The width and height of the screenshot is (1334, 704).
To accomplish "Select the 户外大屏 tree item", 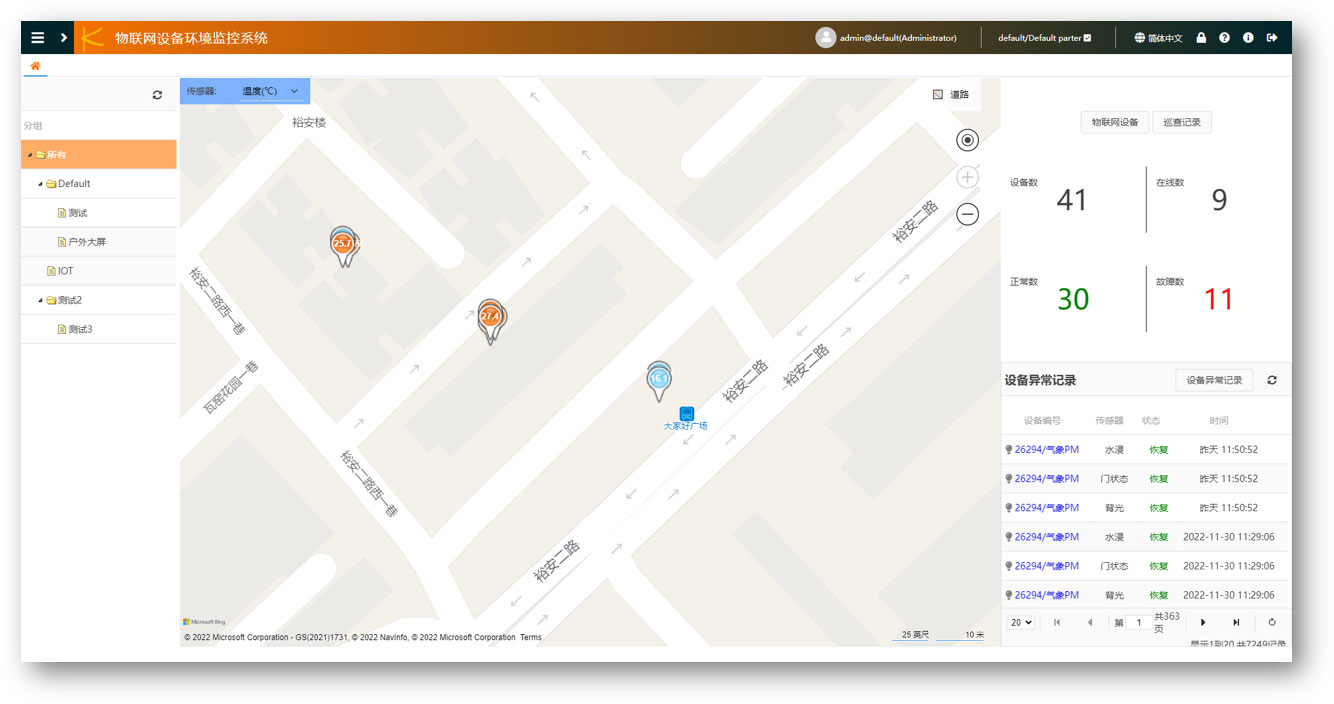I will [x=85, y=242].
